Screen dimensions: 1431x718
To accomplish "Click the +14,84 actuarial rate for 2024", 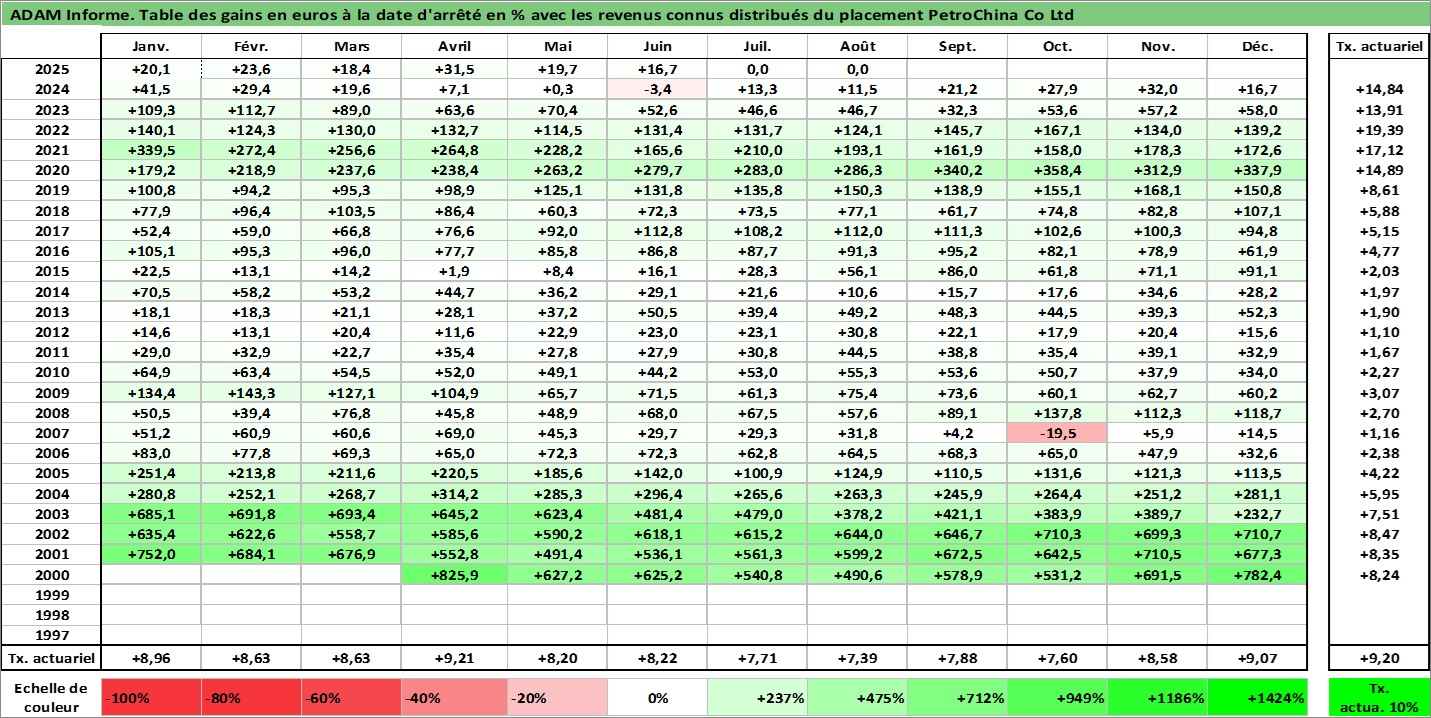I will pyautogui.click(x=1378, y=89).
